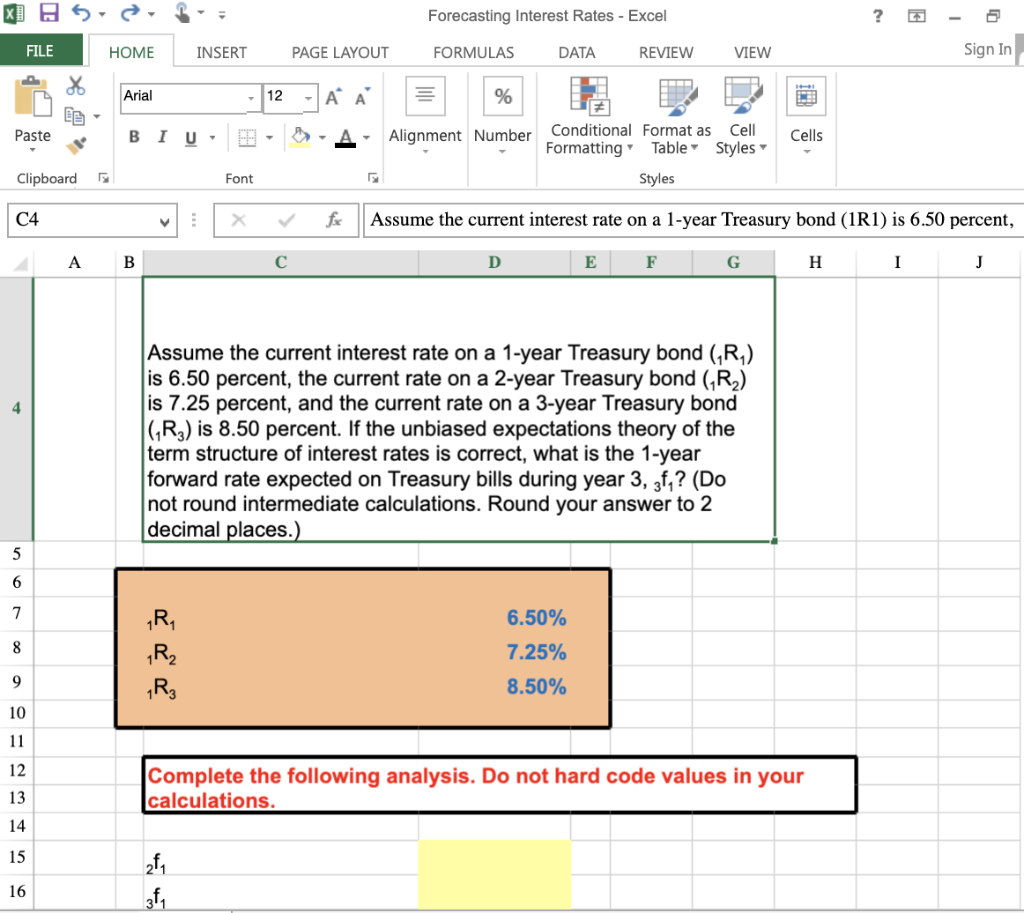Open the Arial font name dropdown
This screenshot has height=913, width=1024.
[x=251, y=98]
